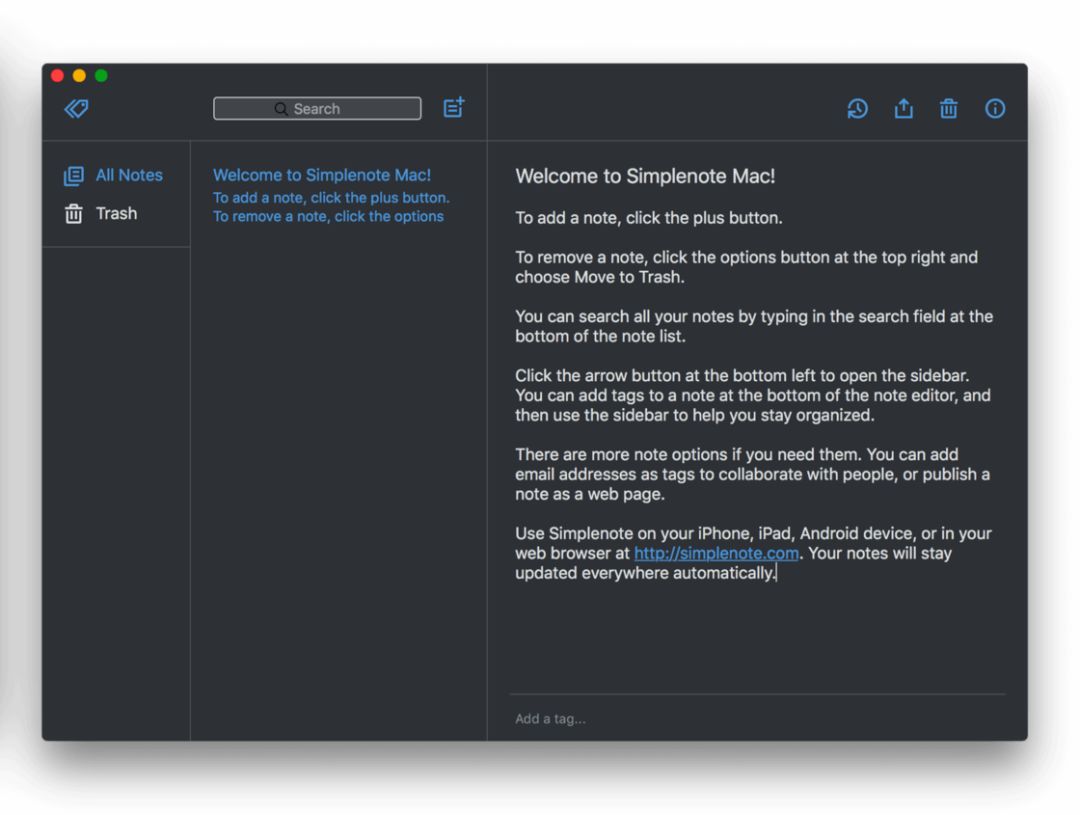Viewport: 1080px width, 815px height.
Task: Move note to trash via toolbar icon
Action: pos(949,109)
